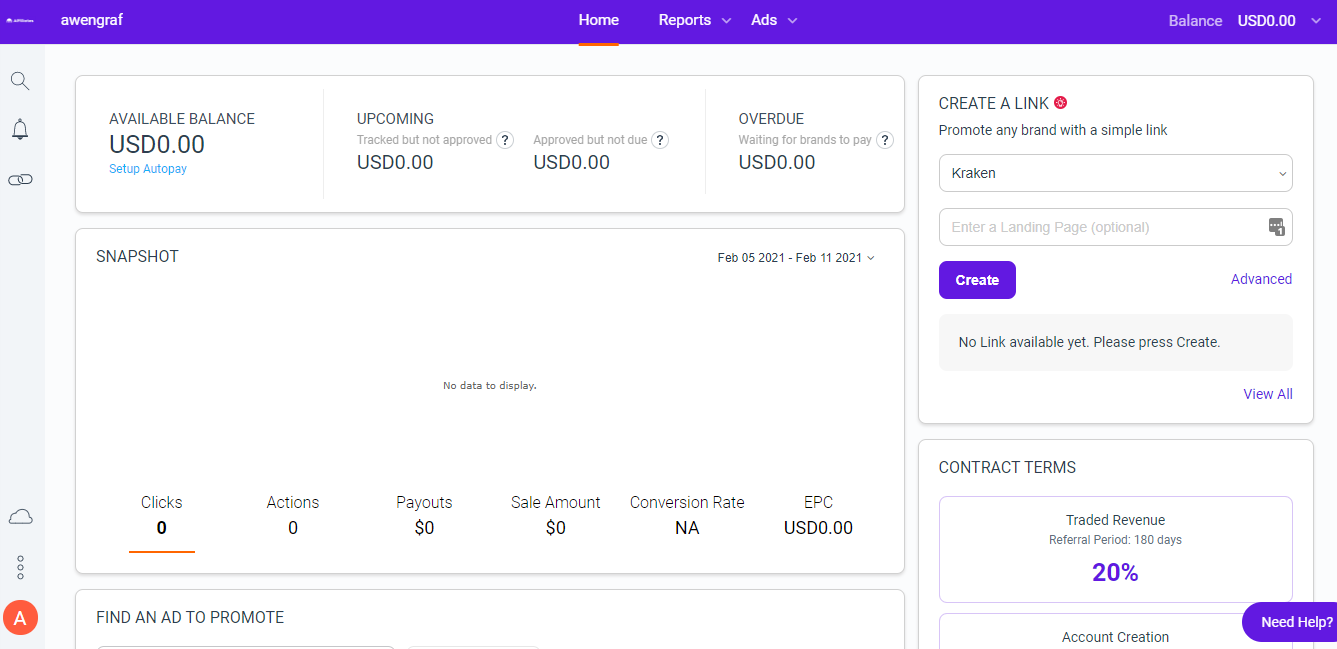Viewport: 1337px width, 649px height.
Task: Click the icon inside the landing page field
Action: pyautogui.click(x=1276, y=227)
